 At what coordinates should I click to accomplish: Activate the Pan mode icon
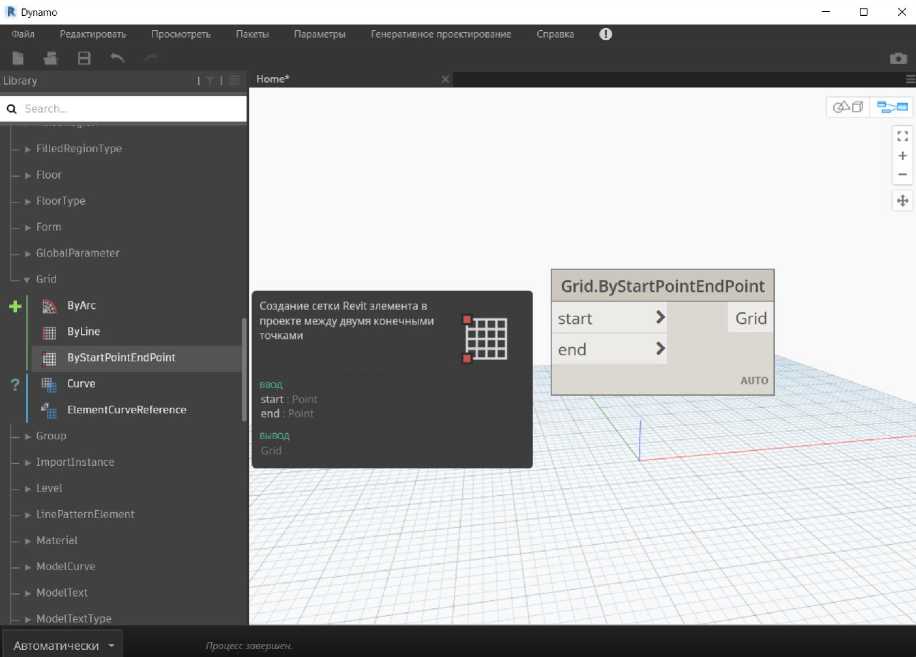pyautogui.click(x=902, y=201)
